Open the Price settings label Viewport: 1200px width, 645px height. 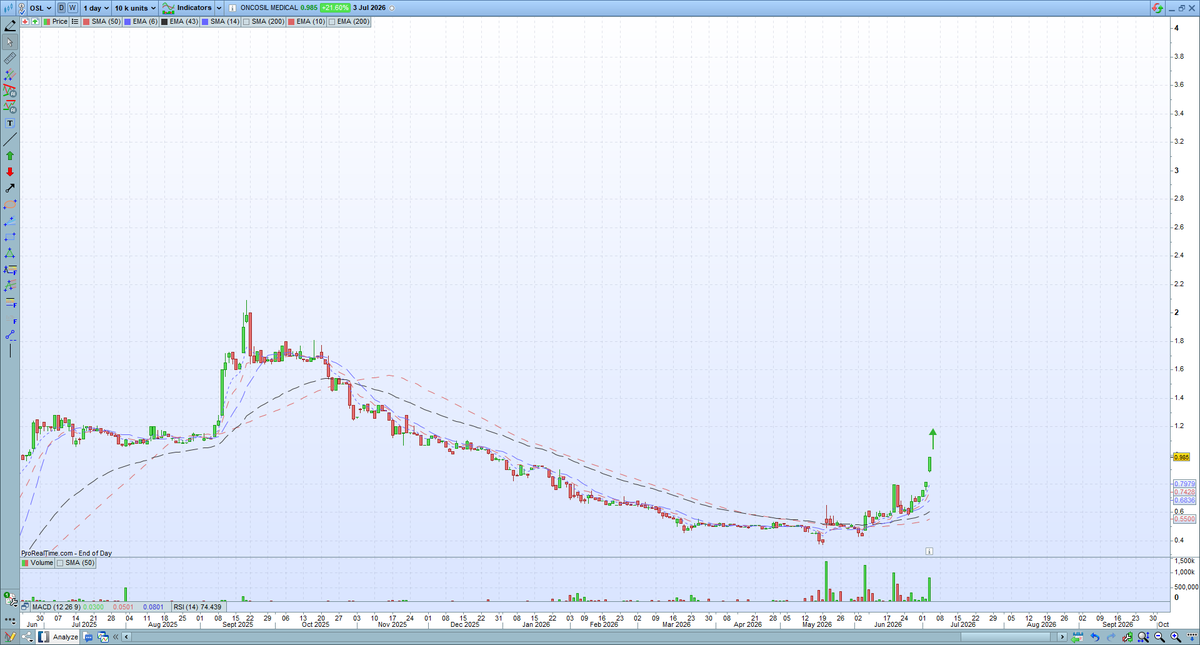point(54,21)
